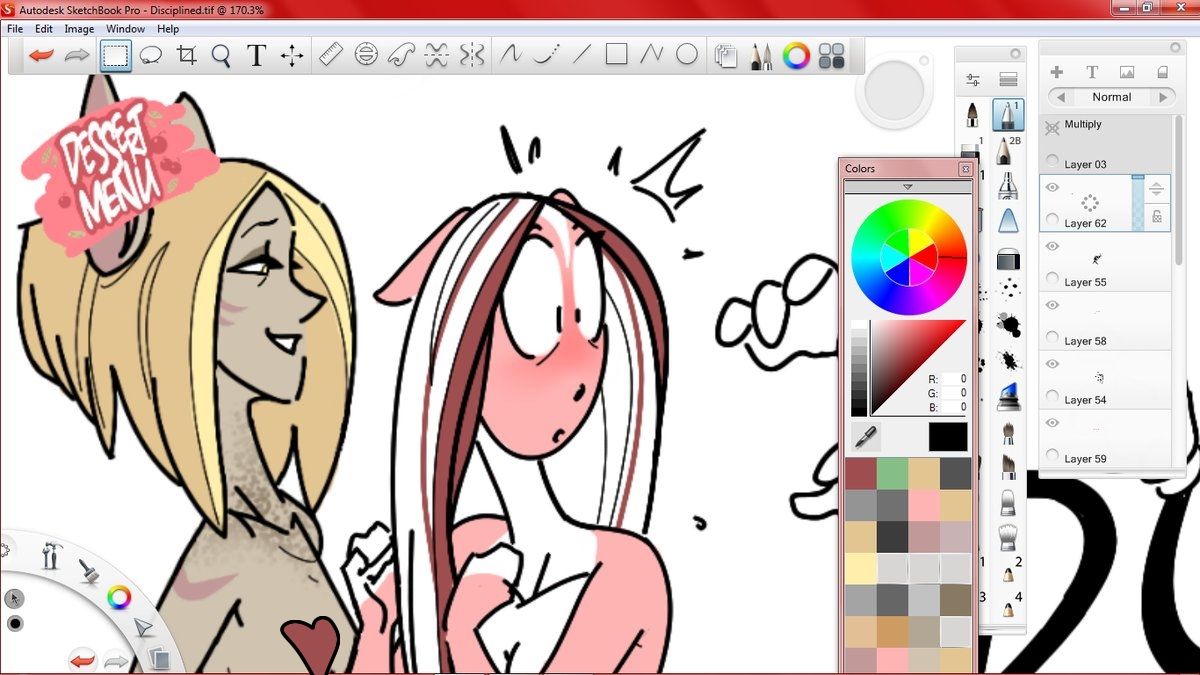Open the Normal blend mode selector
The height and width of the screenshot is (675, 1200).
1111,98
